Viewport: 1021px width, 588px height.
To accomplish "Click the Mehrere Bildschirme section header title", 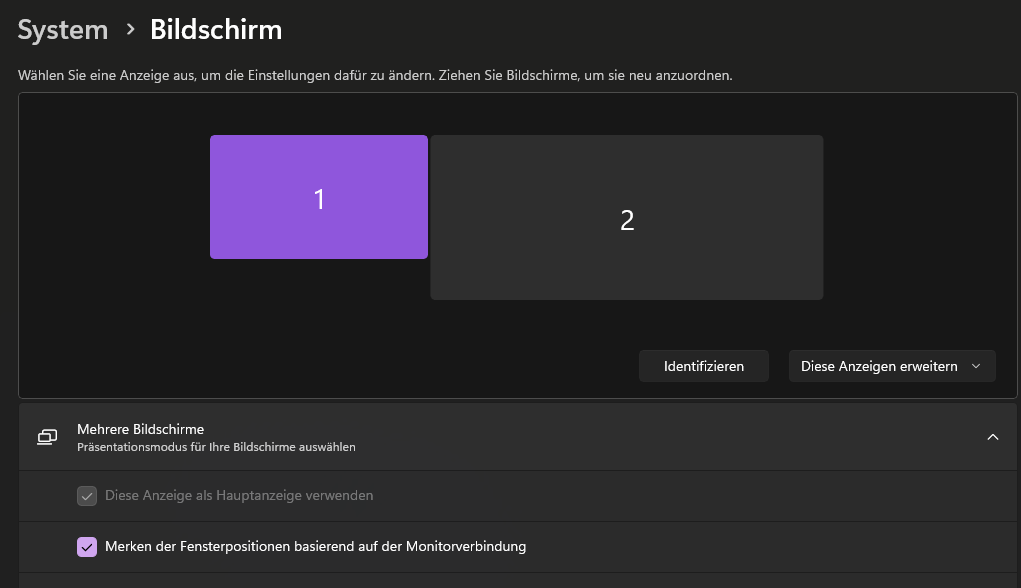I will [x=140, y=429].
